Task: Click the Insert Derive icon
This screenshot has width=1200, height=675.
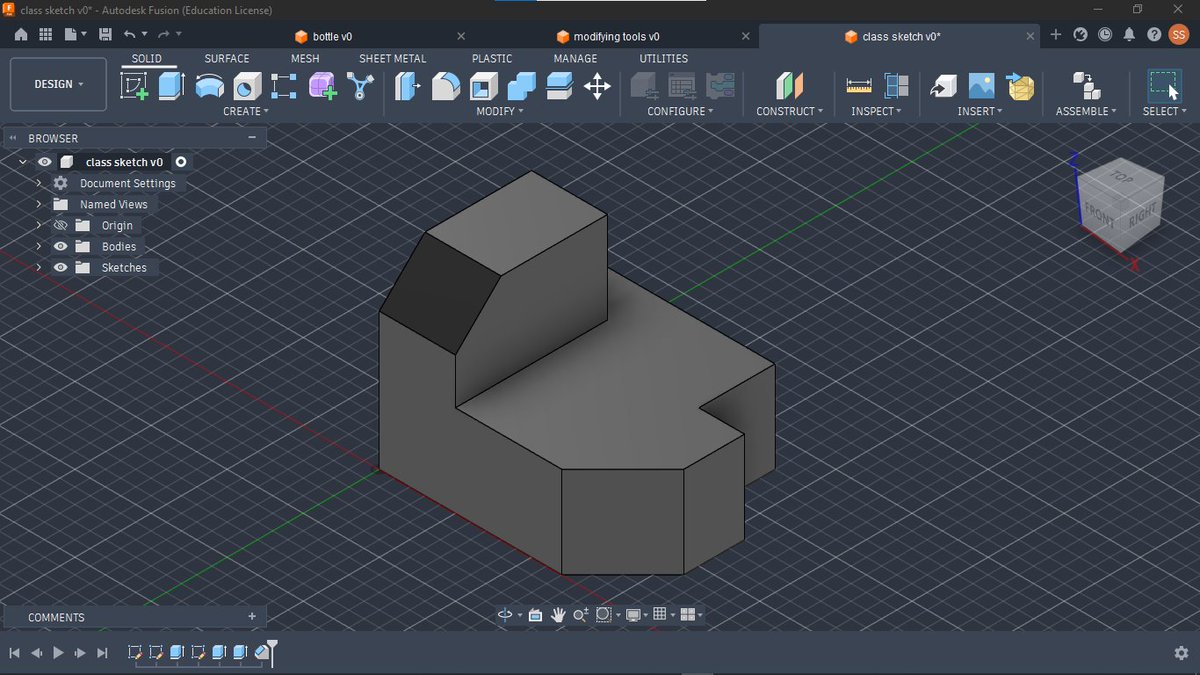Action: coord(943,86)
